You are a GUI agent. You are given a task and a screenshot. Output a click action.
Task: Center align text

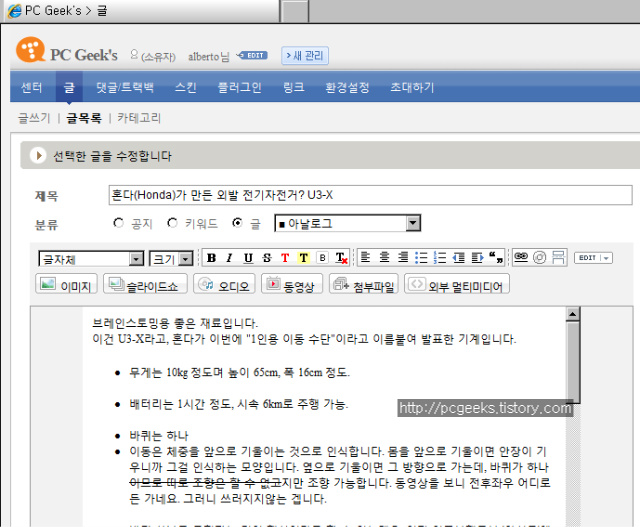click(384, 258)
